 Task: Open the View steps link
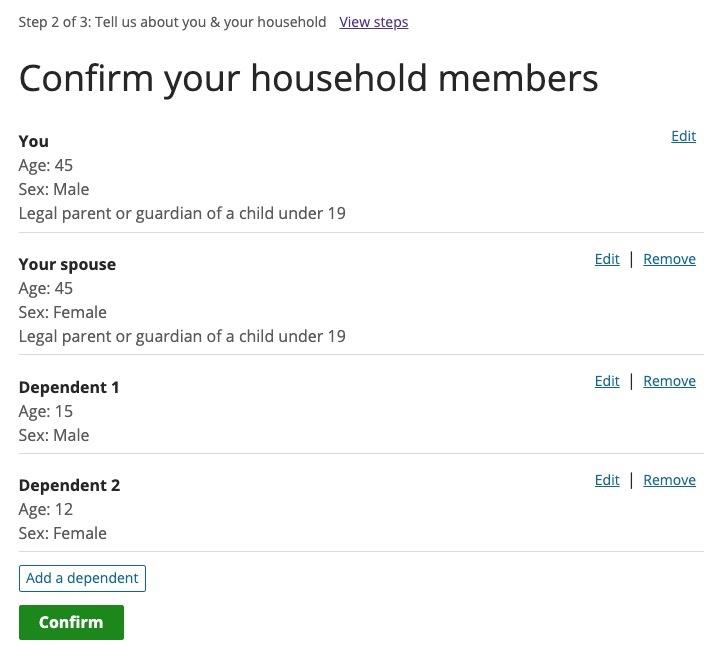(x=373, y=22)
